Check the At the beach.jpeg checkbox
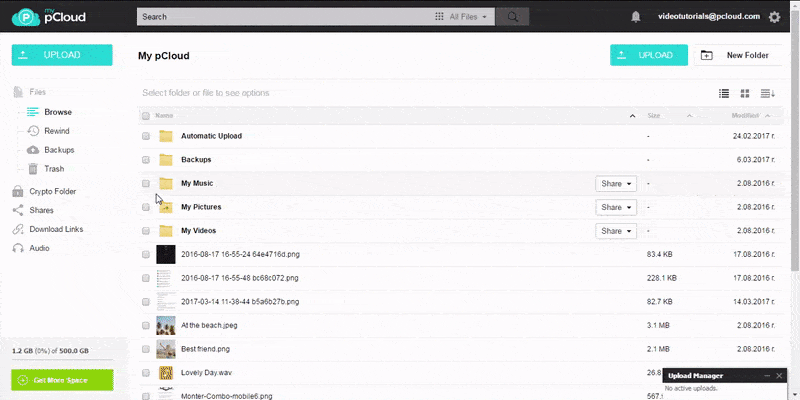The width and height of the screenshot is (800, 400). coord(146,326)
